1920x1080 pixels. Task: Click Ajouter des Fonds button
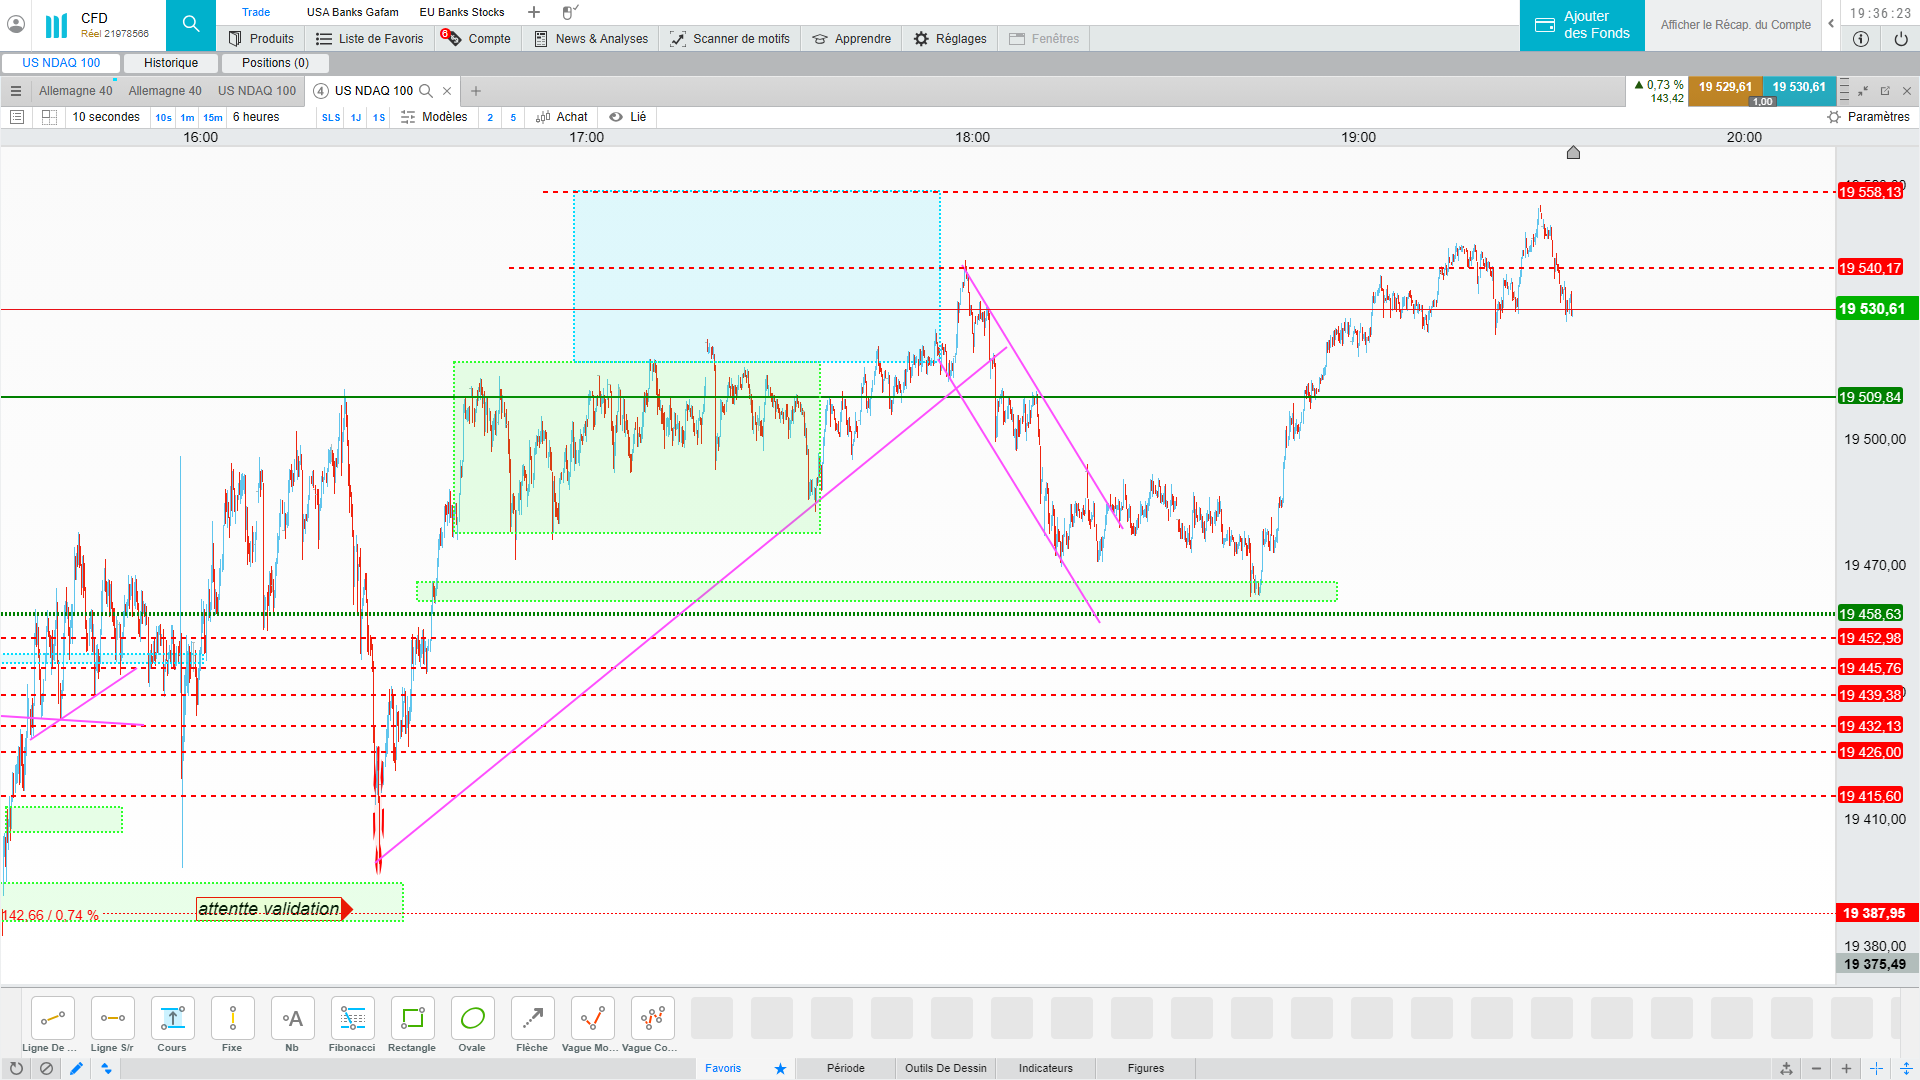click(x=1582, y=25)
